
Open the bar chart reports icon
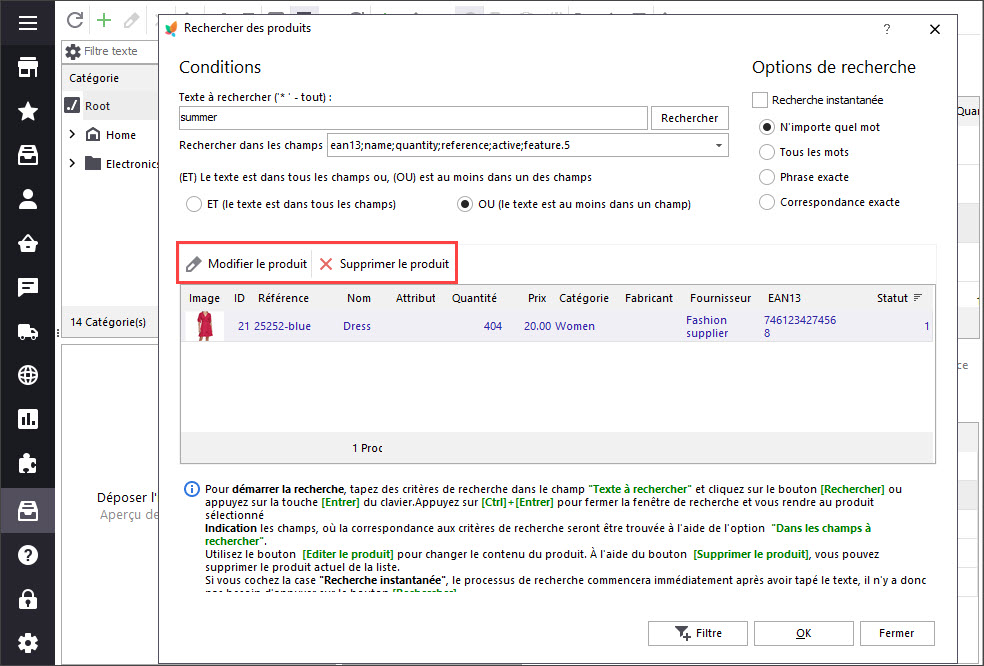(x=28, y=419)
